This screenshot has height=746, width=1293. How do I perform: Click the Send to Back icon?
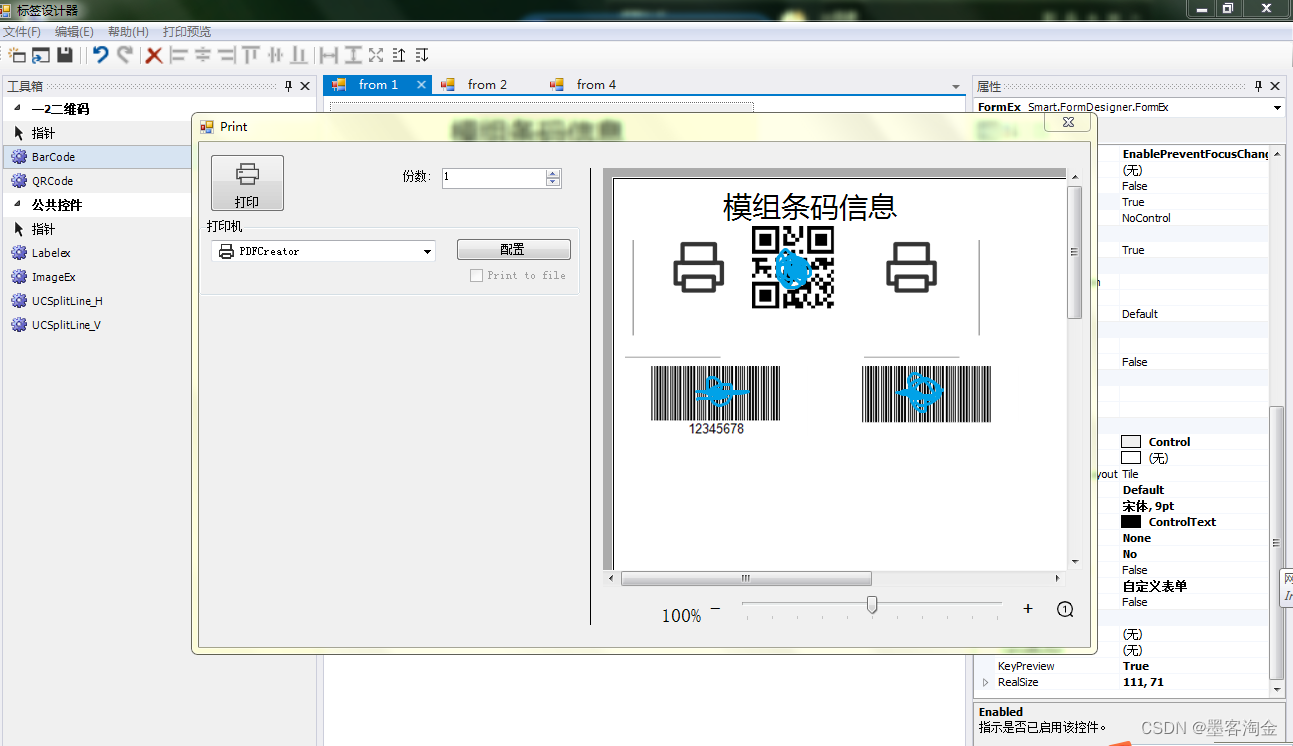[x=422, y=55]
